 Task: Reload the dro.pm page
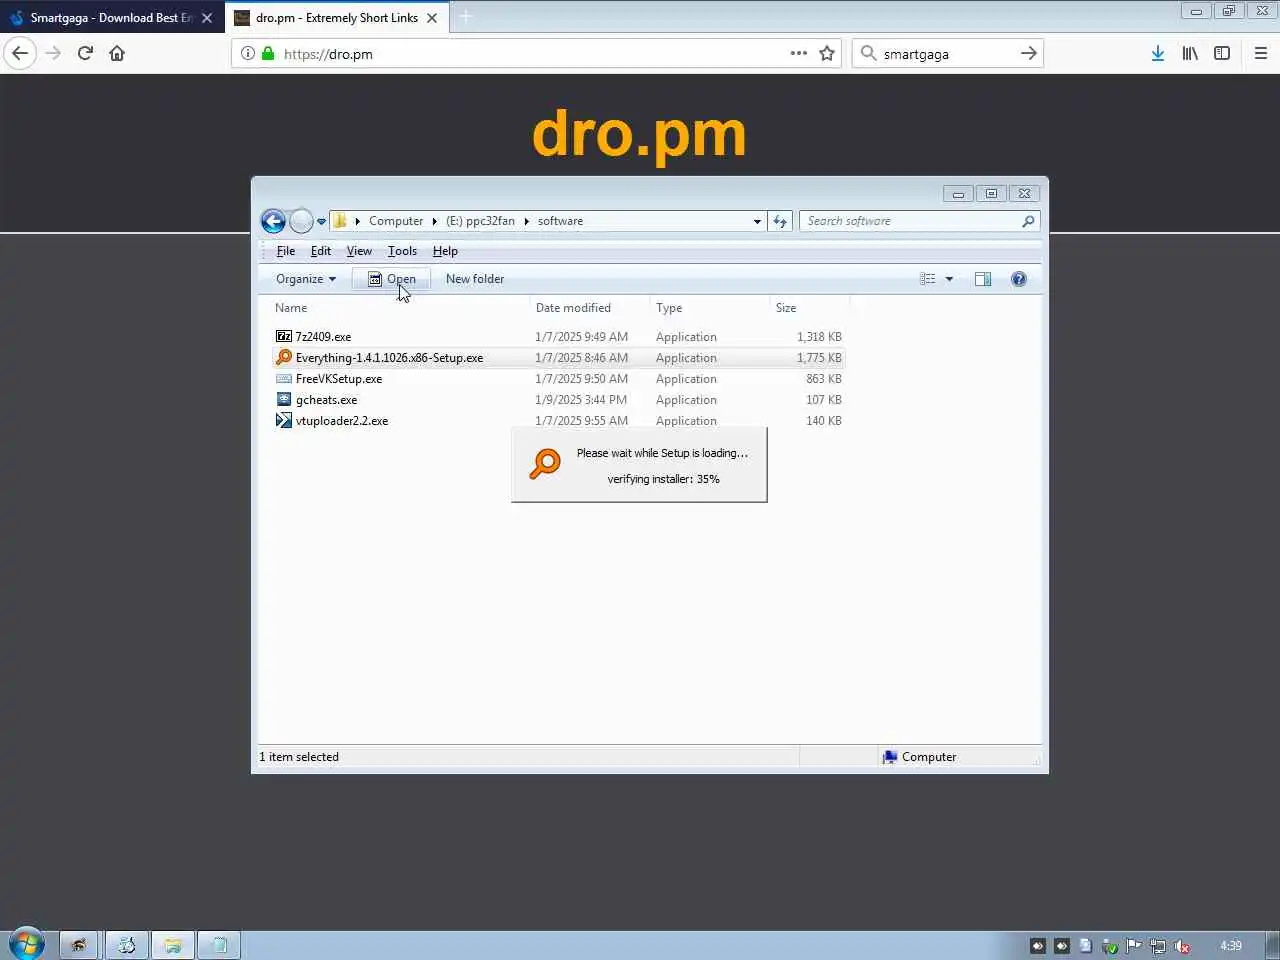[85, 54]
